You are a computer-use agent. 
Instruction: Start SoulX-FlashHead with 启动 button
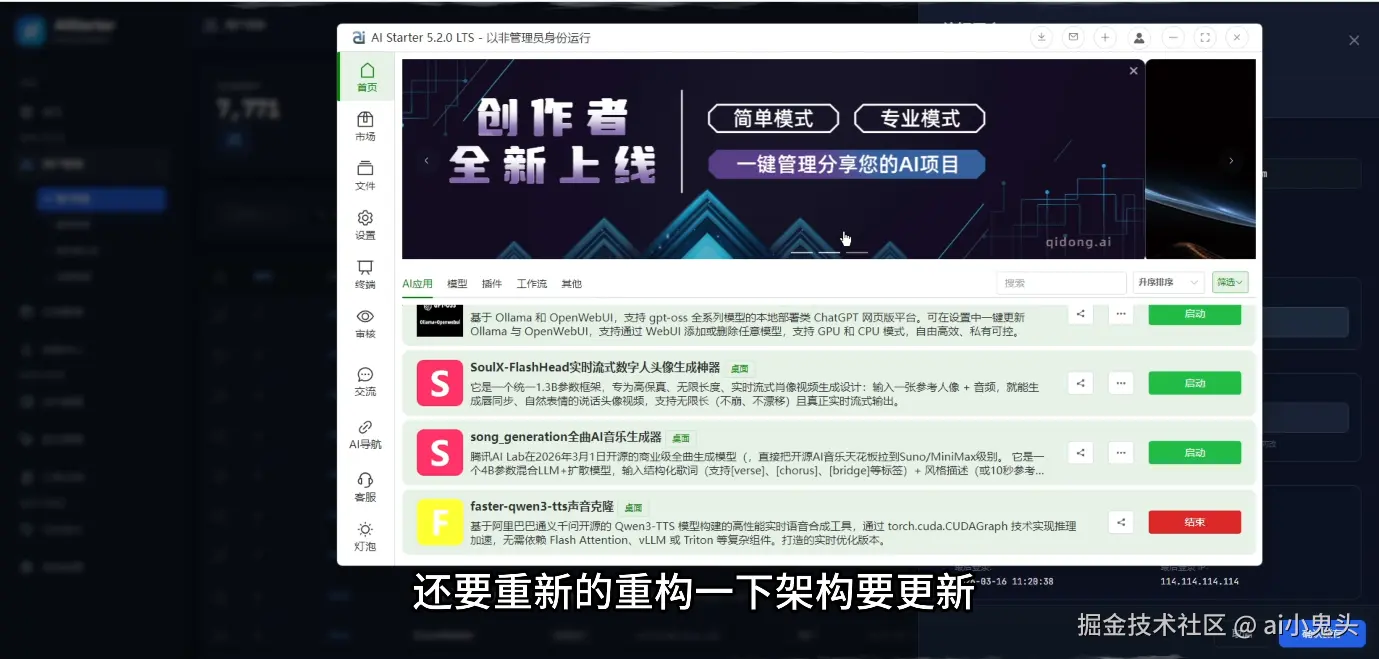[x=1194, y=383]
